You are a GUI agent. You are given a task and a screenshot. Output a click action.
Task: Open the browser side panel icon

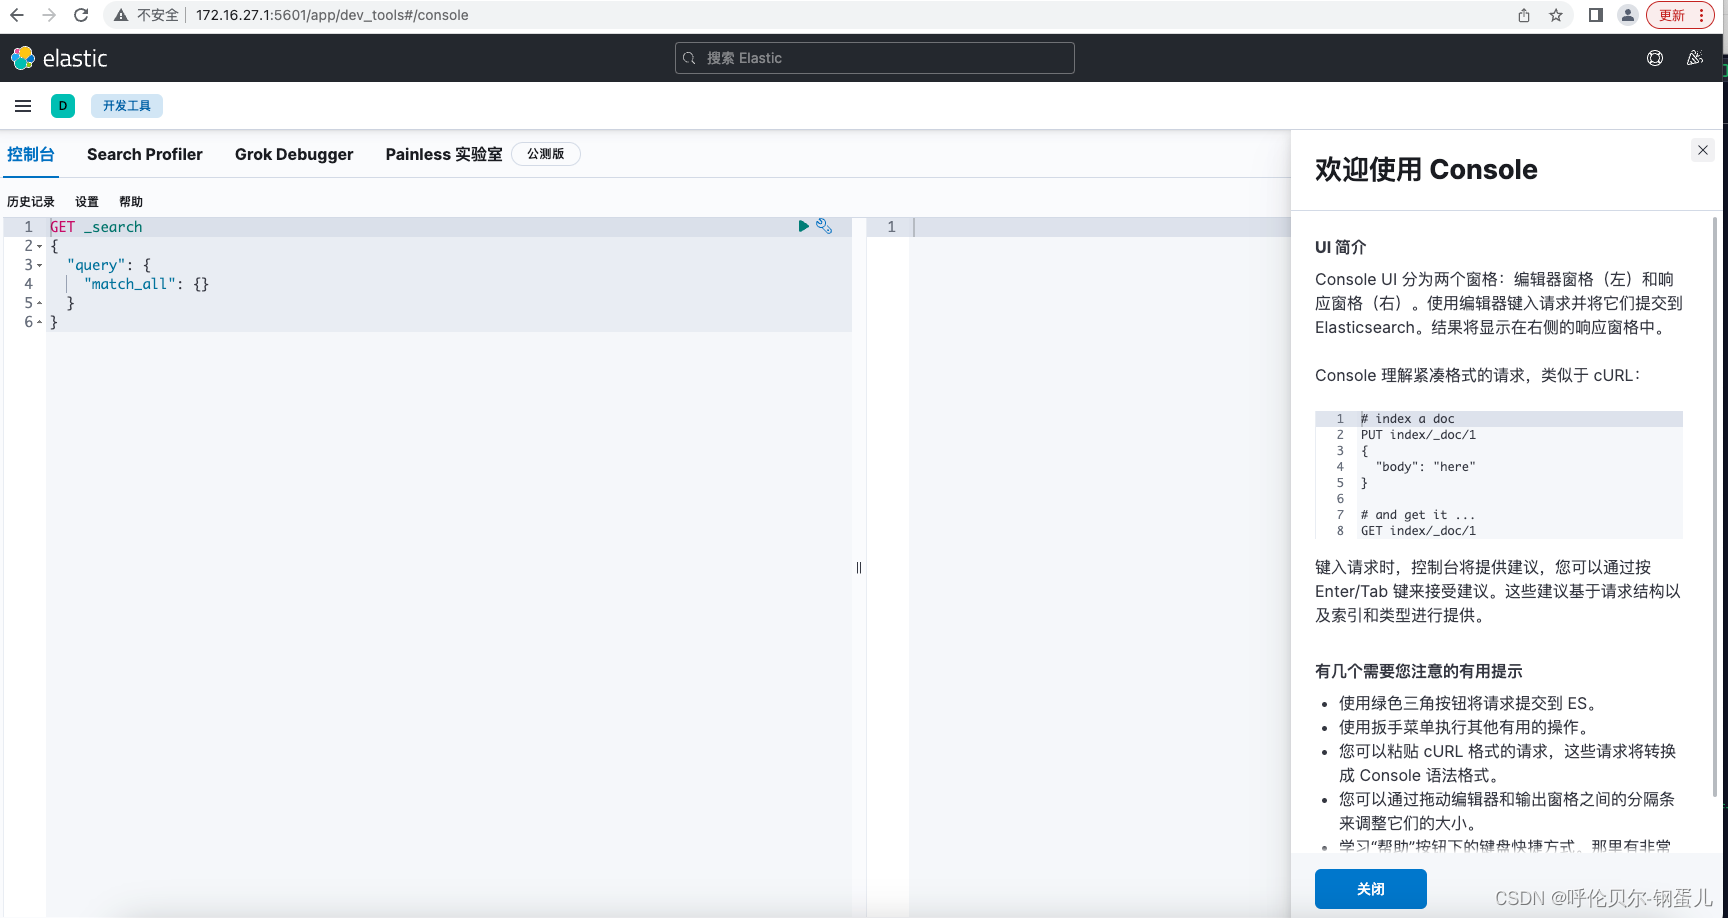(1596, 15)
